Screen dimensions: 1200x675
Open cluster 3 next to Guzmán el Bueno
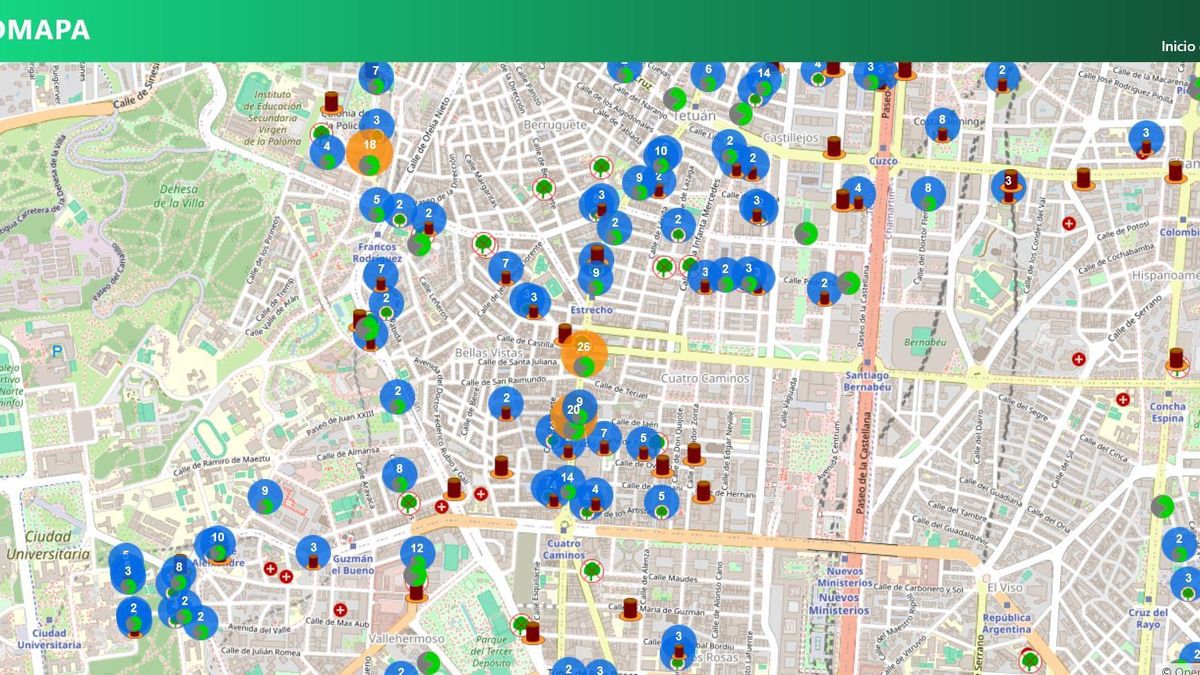tap(313, 553)
